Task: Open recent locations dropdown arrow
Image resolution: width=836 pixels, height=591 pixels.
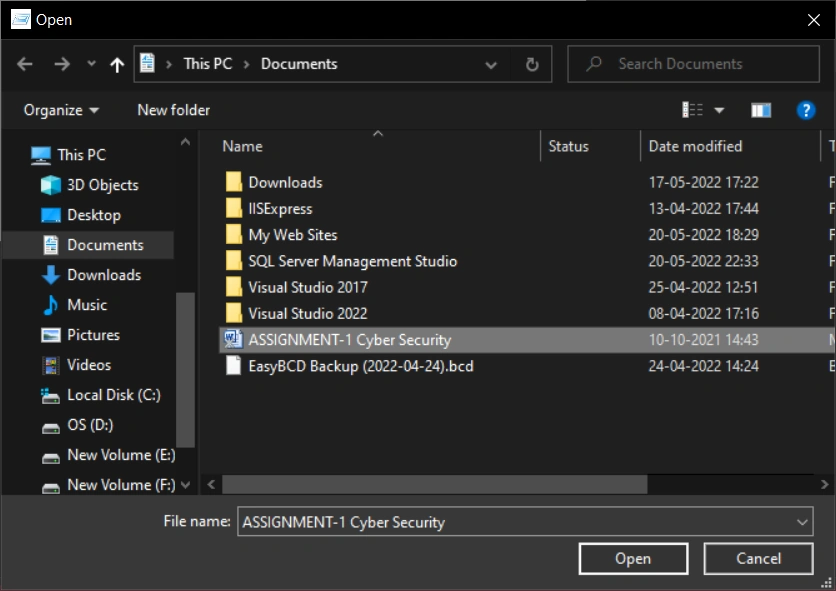Action: tap(91, 64)
